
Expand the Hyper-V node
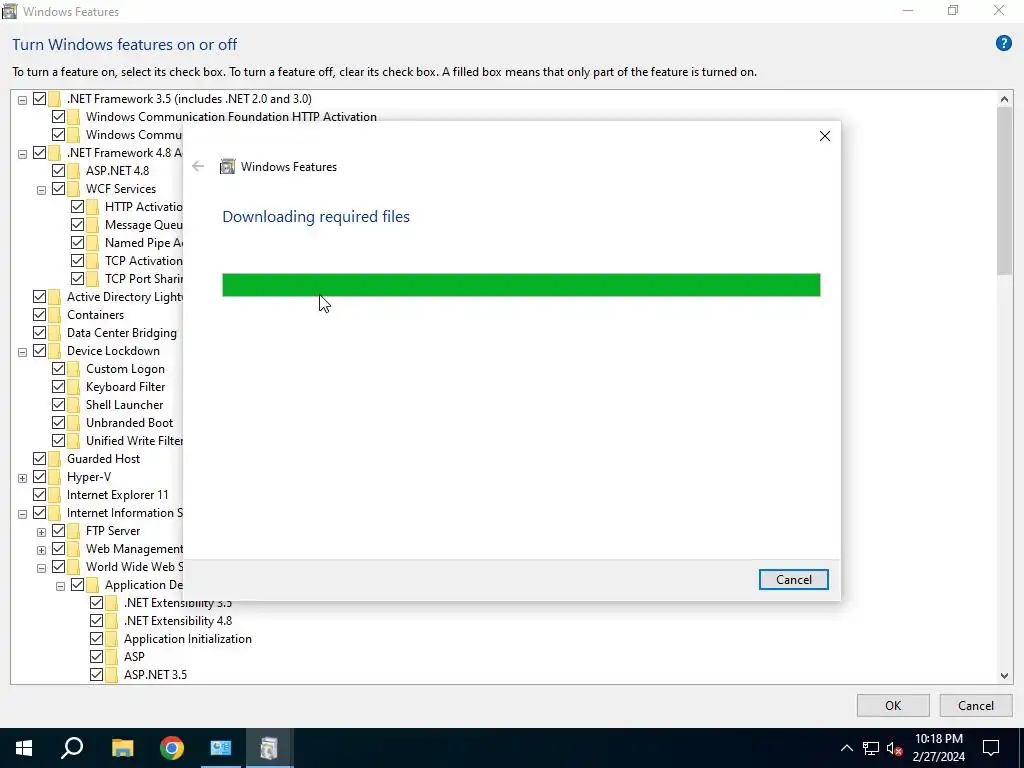(x=22, y=478)
